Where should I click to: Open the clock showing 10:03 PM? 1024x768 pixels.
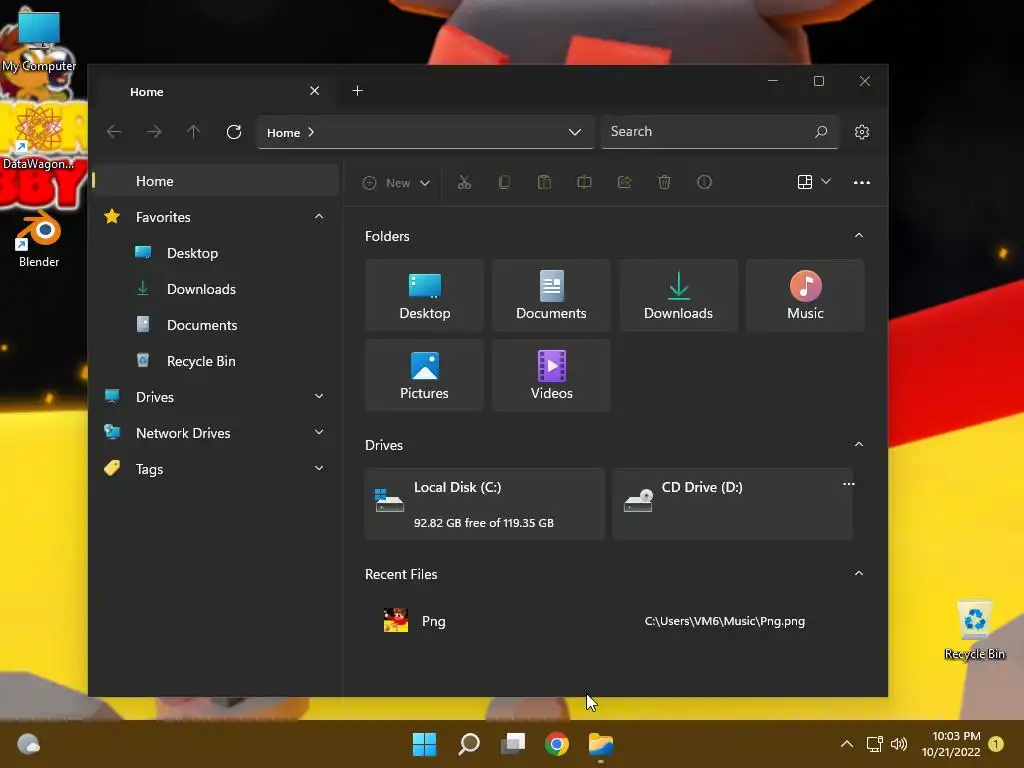951,744
